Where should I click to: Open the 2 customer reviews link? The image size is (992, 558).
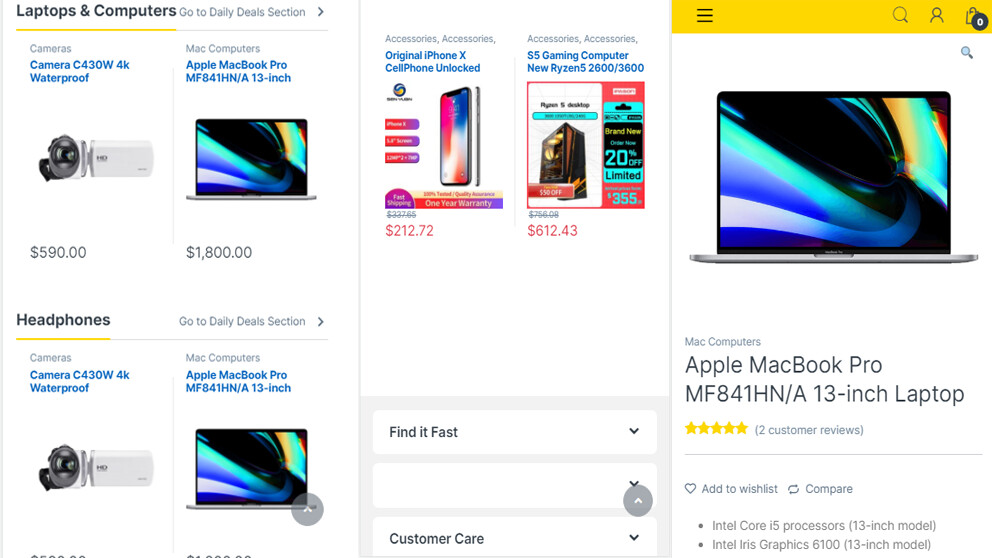(x=809, y=430)
